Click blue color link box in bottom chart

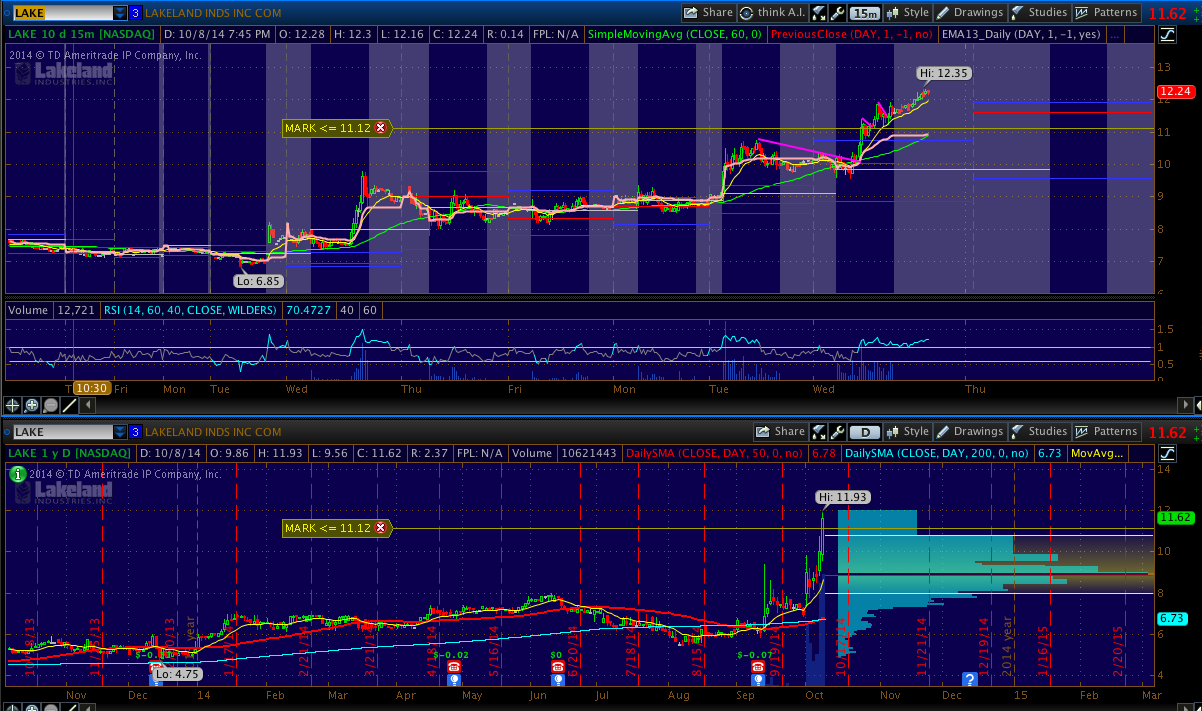[x=135, y=432]
